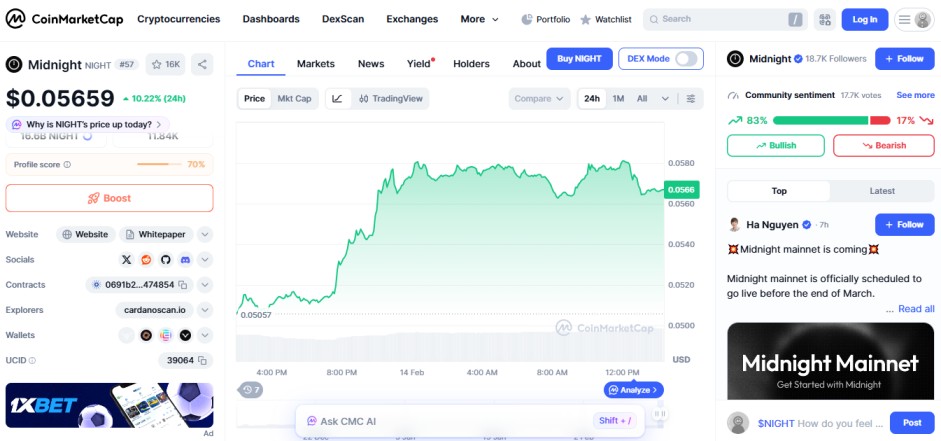Image resolution: width=941 pixels, height=441 pixels.
Task: Click the Boost button
Action: (x=109, y=198)
